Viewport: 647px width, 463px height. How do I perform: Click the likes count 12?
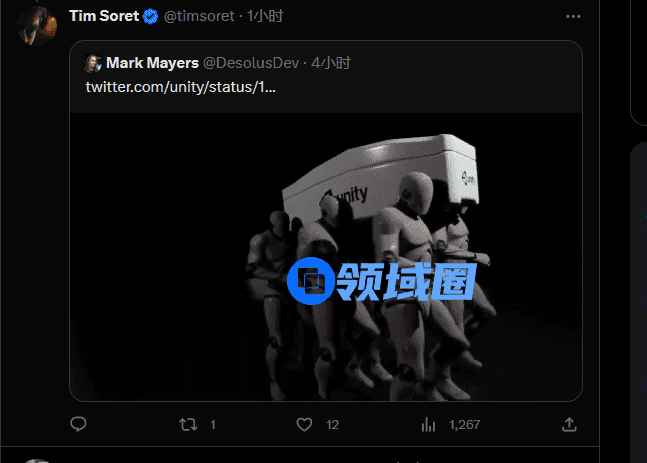pos(332,425)
